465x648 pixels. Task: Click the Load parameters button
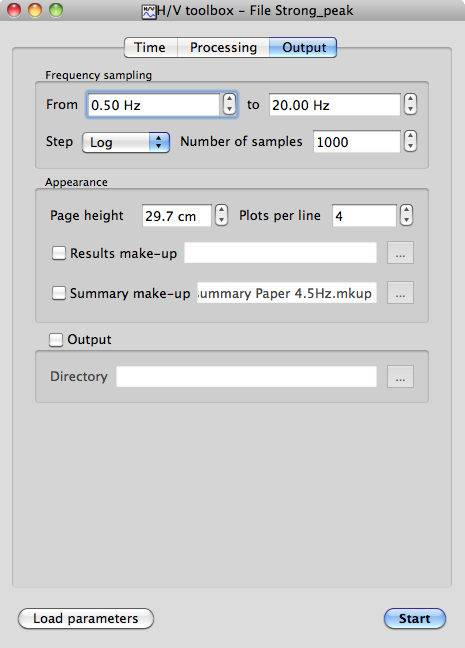click(x=86, y=618)
